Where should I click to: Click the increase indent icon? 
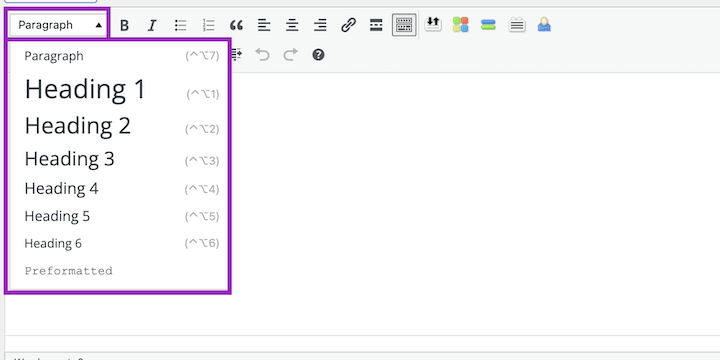click(x=236, y=55)
